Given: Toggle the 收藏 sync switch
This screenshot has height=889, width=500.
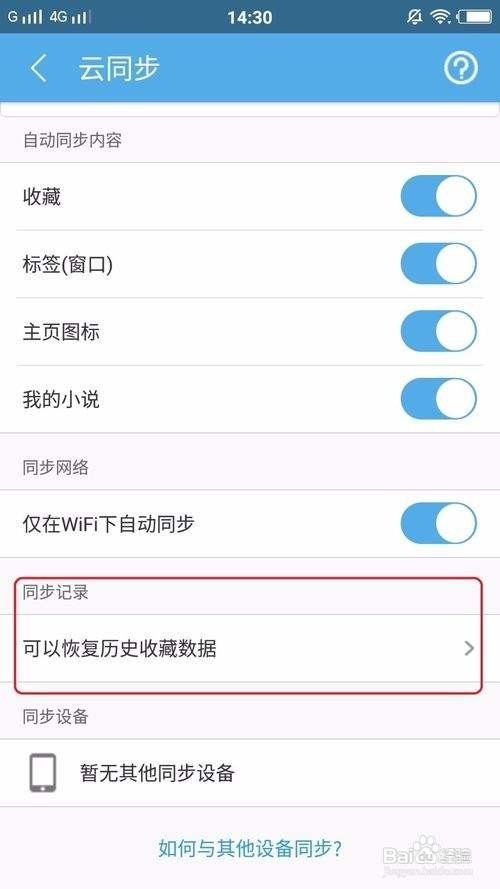Looking at the screenshot, I should [438, 196].
